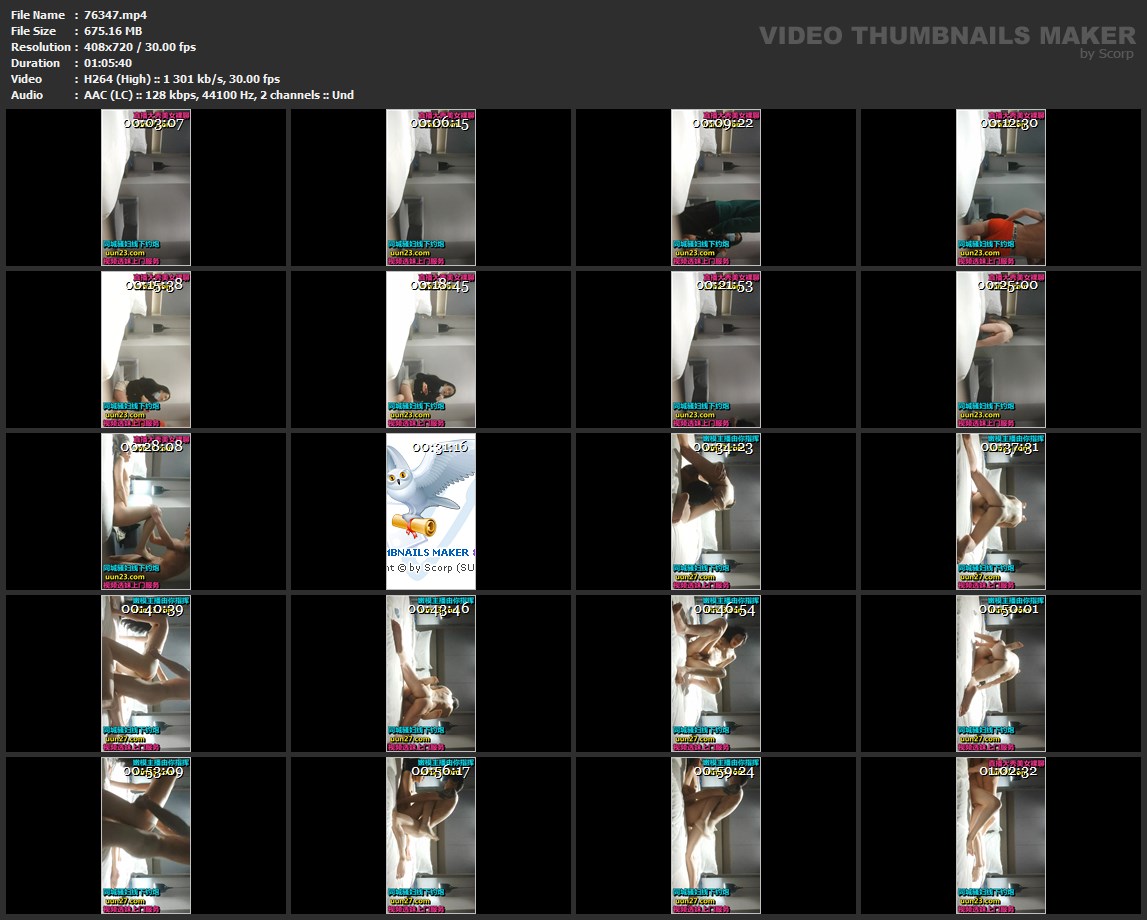Open the thumbnail stamped 00:06:15
The height and width of the screenshot is (920, 1147).
pos(431,190)
